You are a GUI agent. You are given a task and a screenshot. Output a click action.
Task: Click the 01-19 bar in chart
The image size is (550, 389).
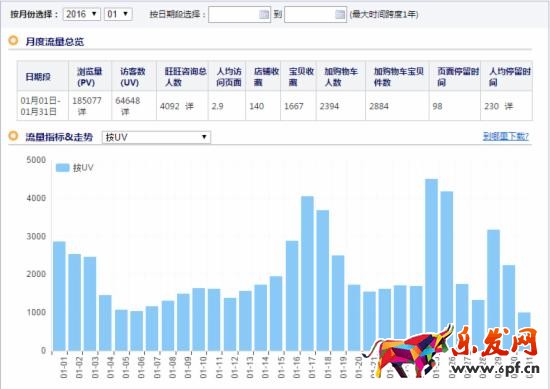click(x=338, y=303)
